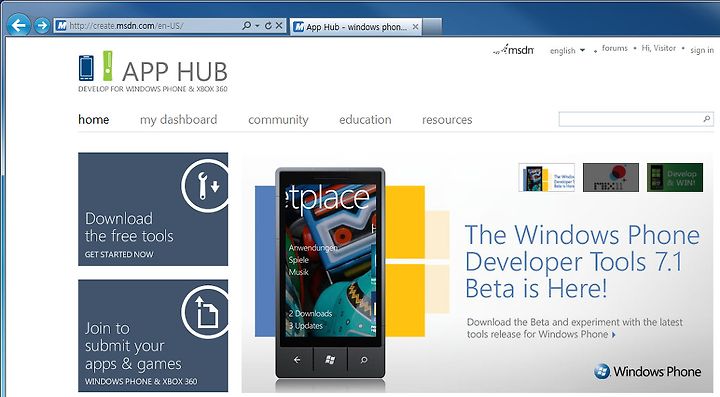
Task: Click the address bar search magnifier icon
Action: 247,26
